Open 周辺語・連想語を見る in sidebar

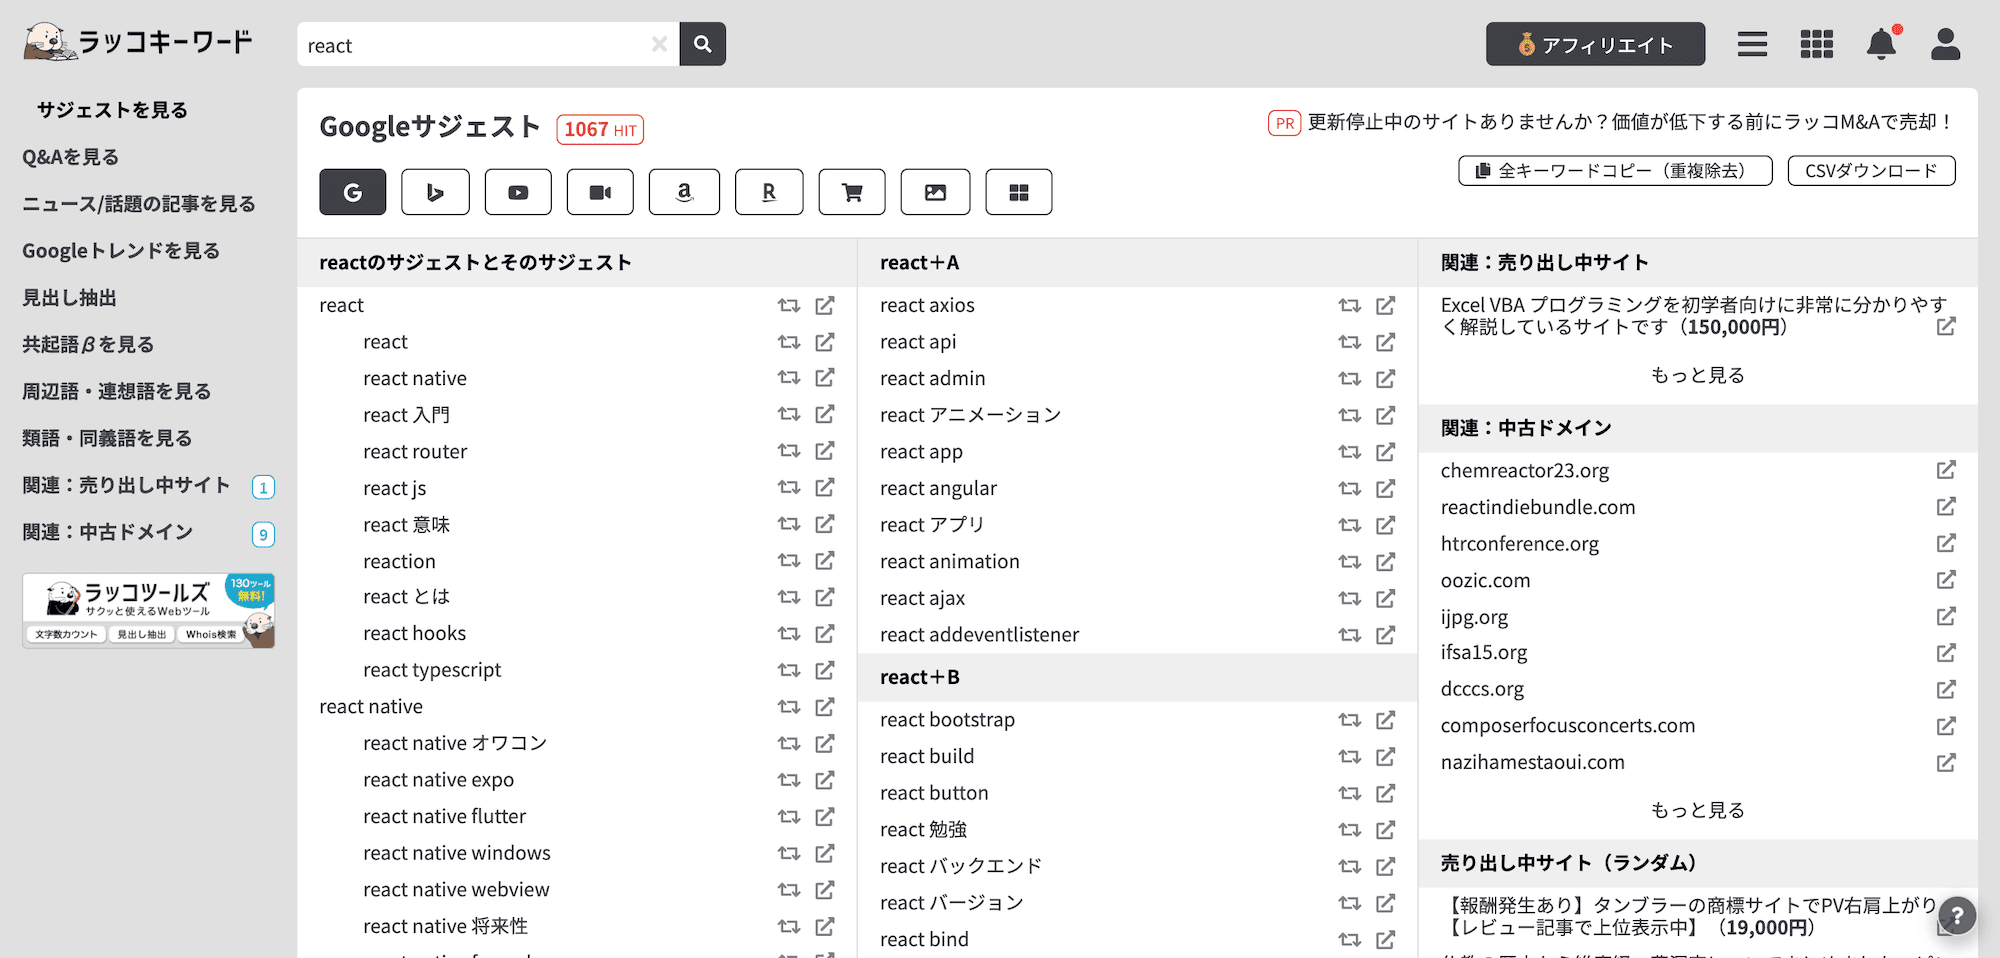116,392
